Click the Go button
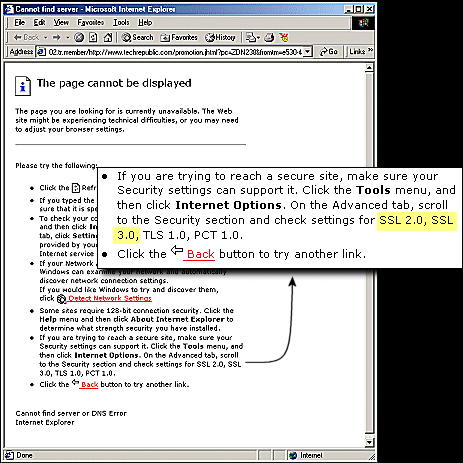463x463 pixels. coord(328,52)
